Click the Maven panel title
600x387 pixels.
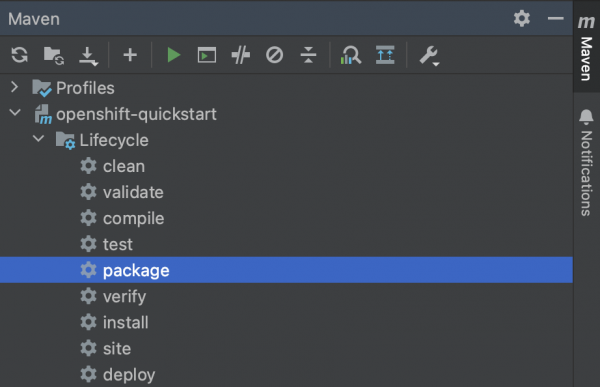point(34,19)
